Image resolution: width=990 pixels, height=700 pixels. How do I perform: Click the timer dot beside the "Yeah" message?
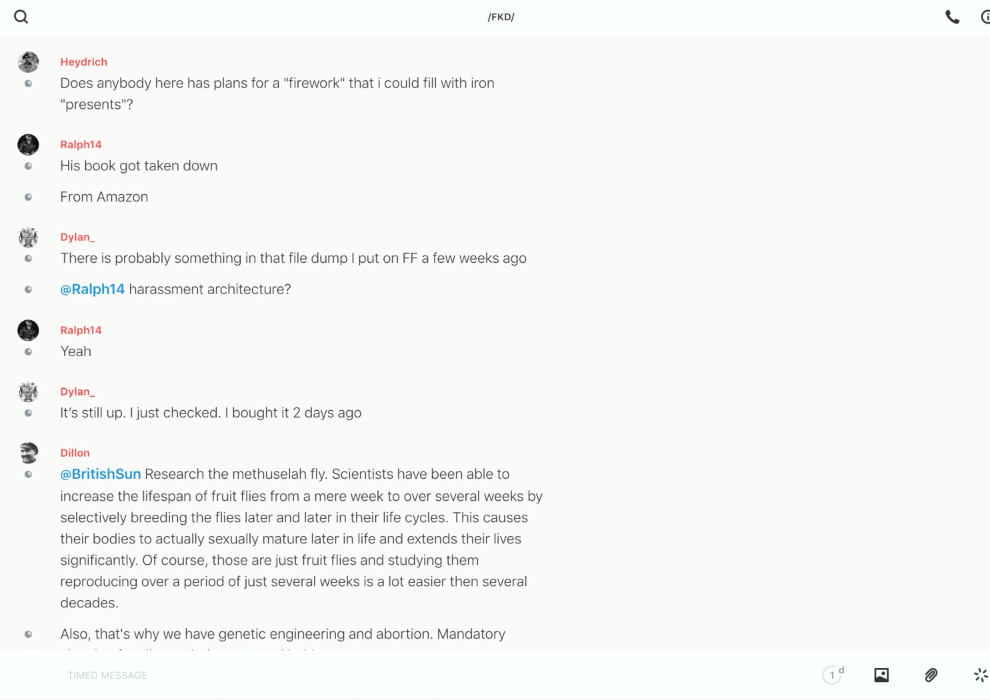(28, 351)
